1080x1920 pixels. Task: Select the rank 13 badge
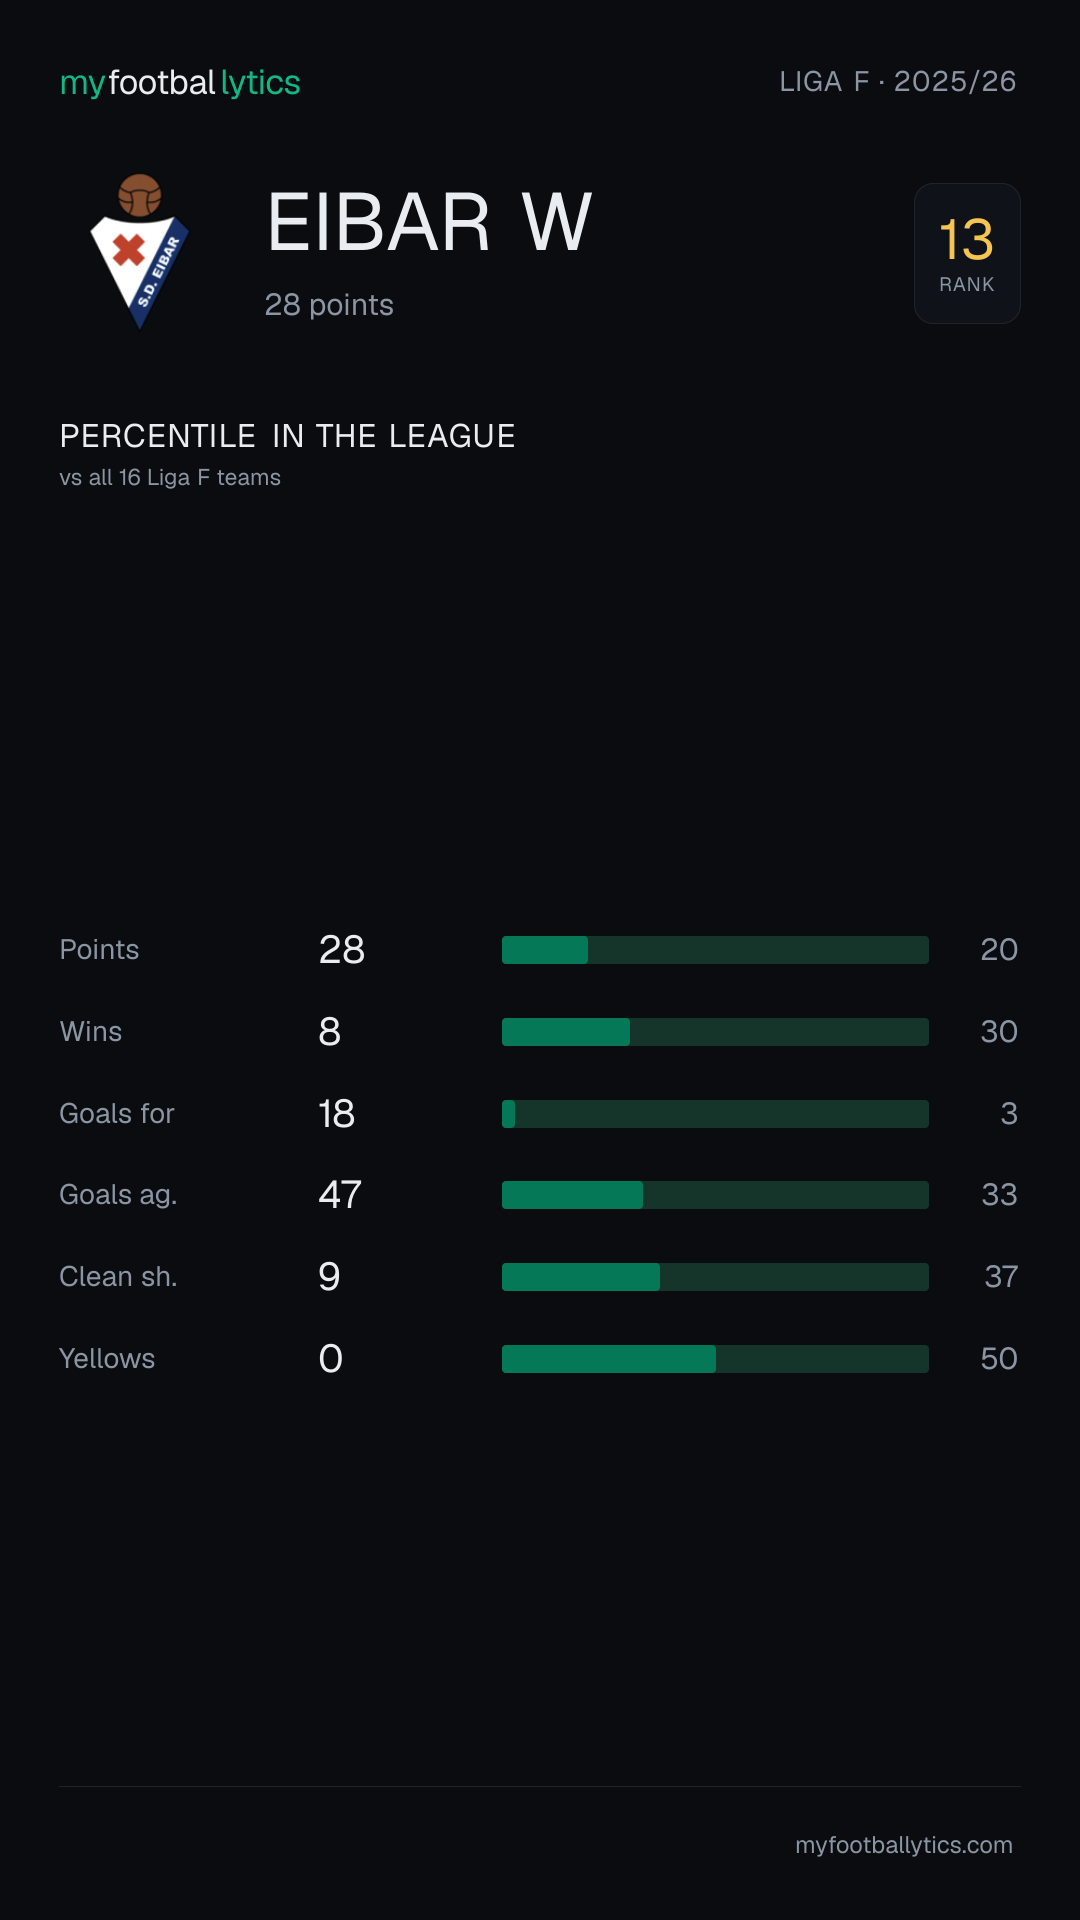(x=967, y=253)
